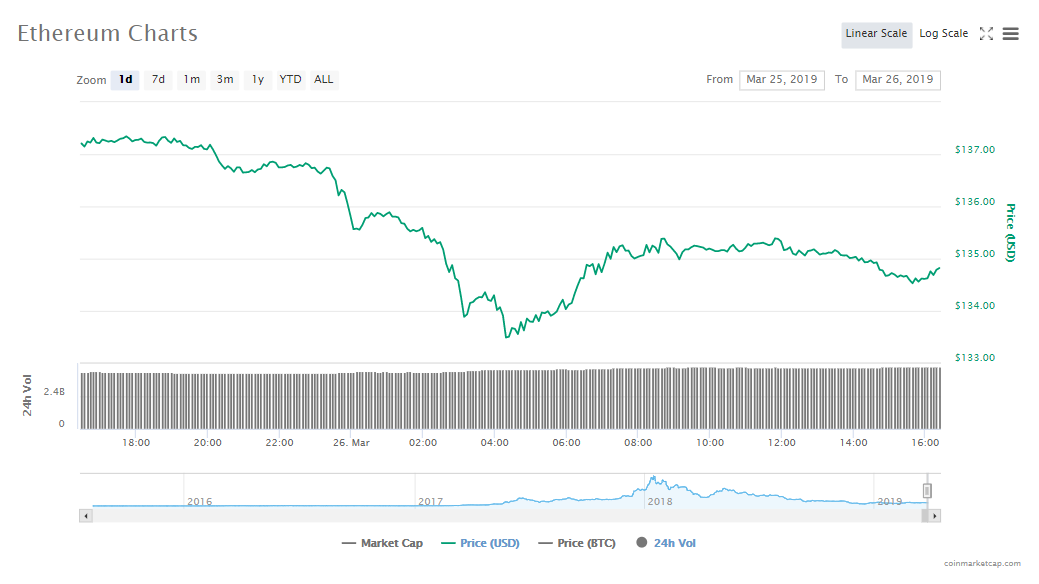Click the fullscreen expand icon

point(986,34)
